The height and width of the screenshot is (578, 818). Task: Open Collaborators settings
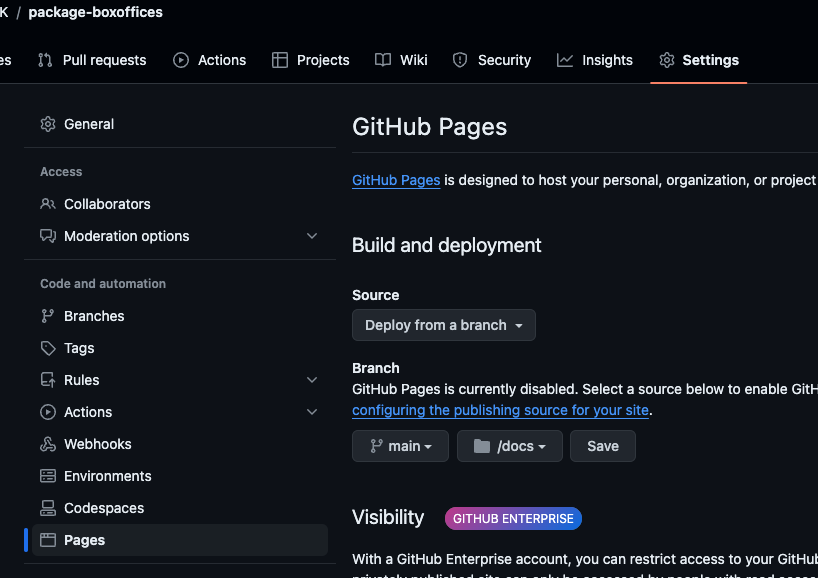(180, 204)
